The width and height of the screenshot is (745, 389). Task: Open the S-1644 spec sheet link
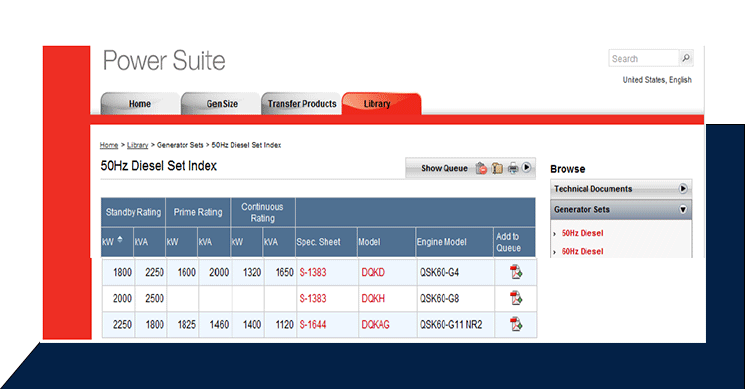(x=313, y=324)
